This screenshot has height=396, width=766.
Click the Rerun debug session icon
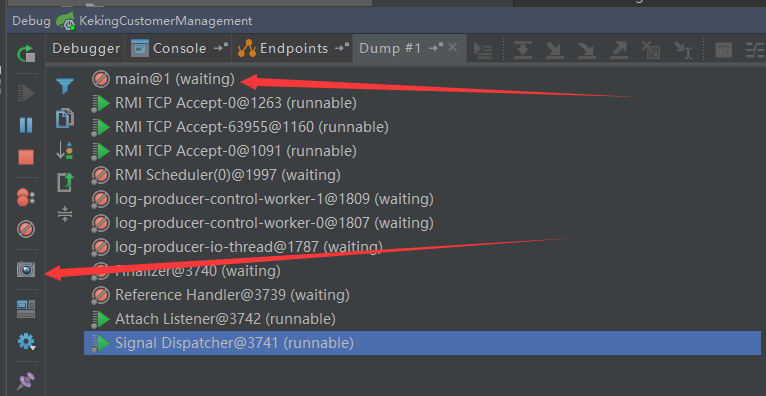(26, 54)
